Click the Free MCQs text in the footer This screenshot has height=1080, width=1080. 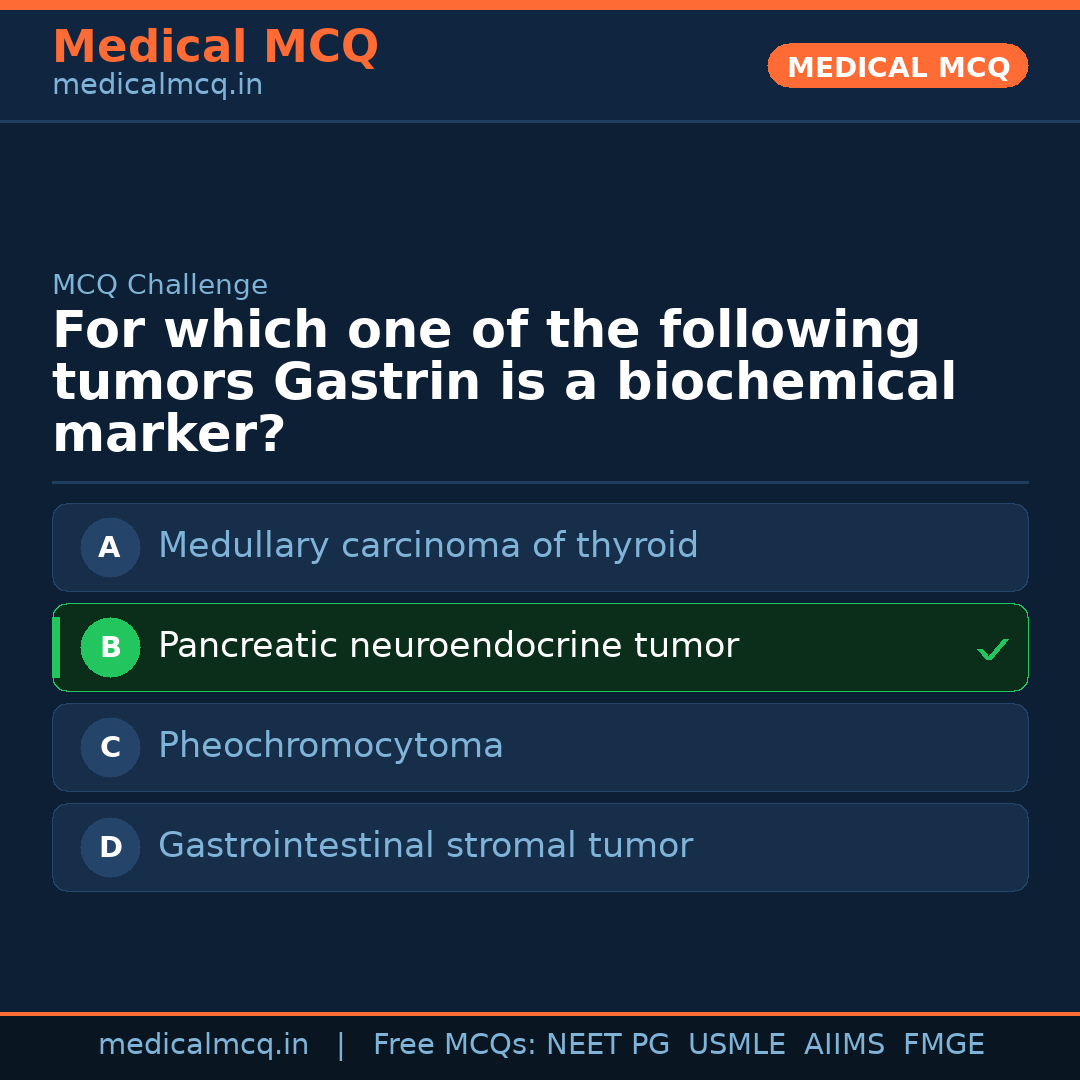point(454,1045)
